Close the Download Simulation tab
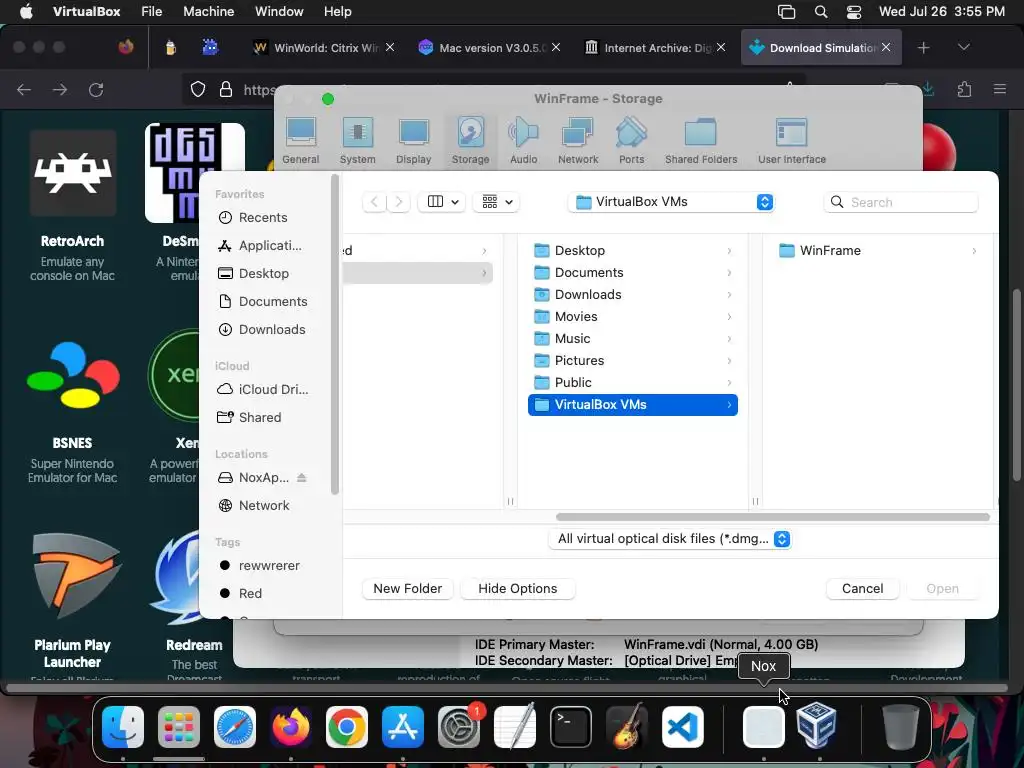This screenshot has height=768, width=1024. pyautogui.click(x=886, y=47)
